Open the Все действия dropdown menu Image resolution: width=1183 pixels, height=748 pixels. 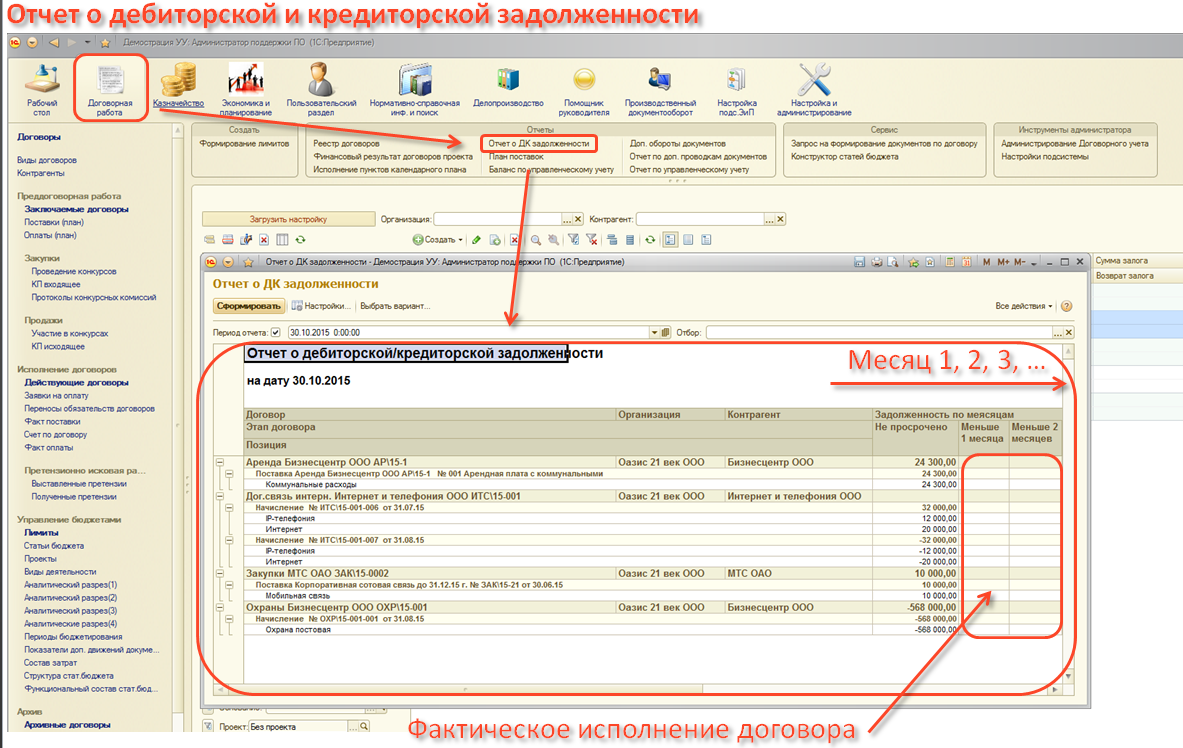(1023, 306)
